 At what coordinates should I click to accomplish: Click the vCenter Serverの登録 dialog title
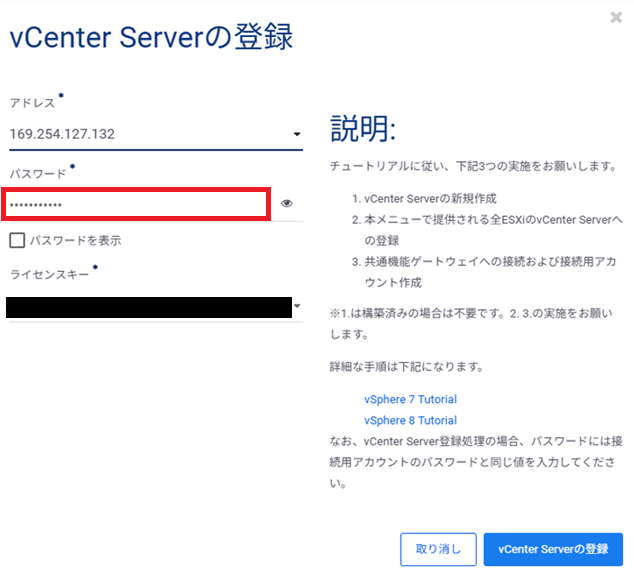click(151, 38)
